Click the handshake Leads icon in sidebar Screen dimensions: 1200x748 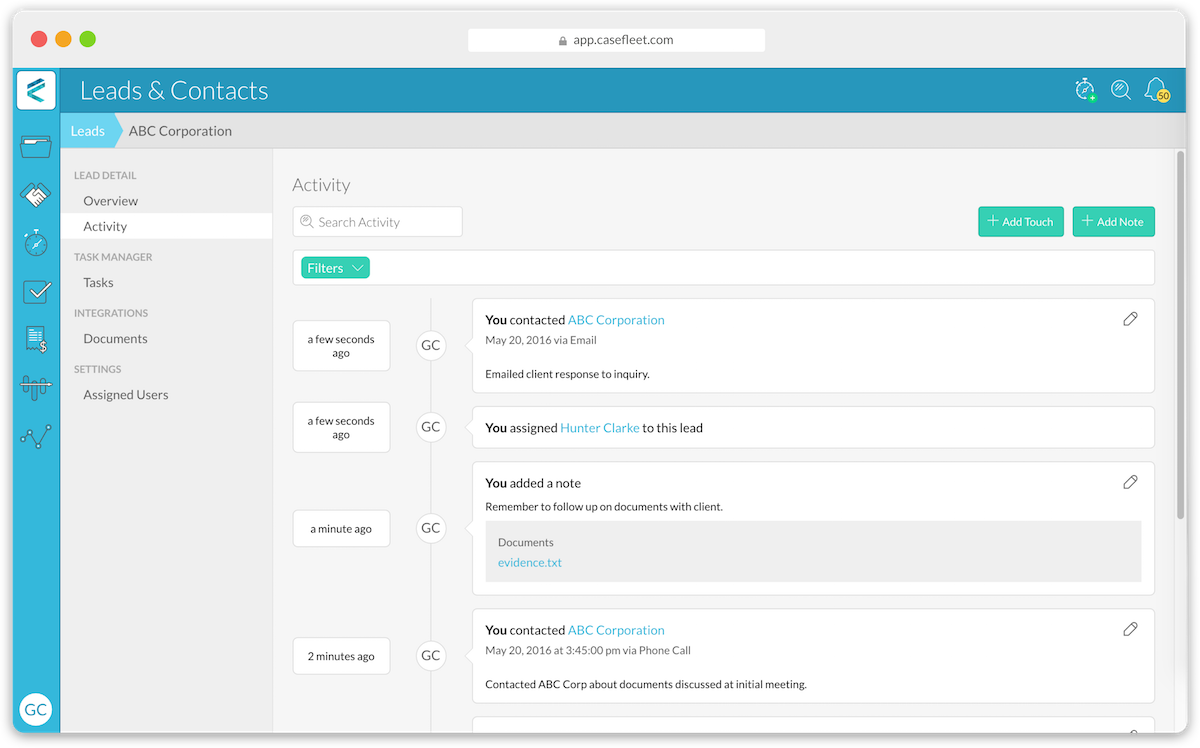36,195
